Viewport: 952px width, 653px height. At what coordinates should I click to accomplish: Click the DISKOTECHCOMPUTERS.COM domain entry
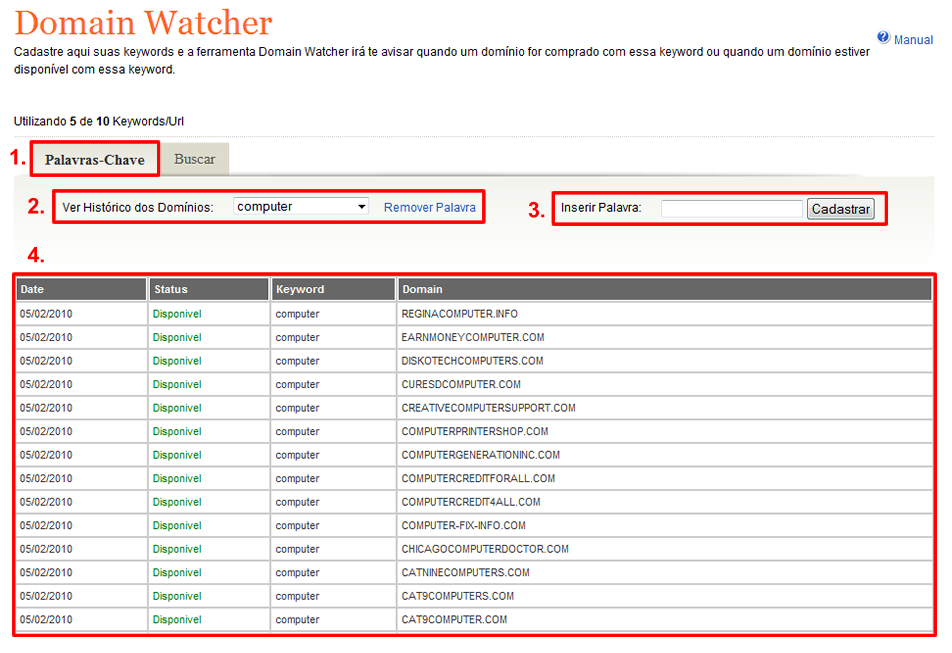[x=472, y=361]
